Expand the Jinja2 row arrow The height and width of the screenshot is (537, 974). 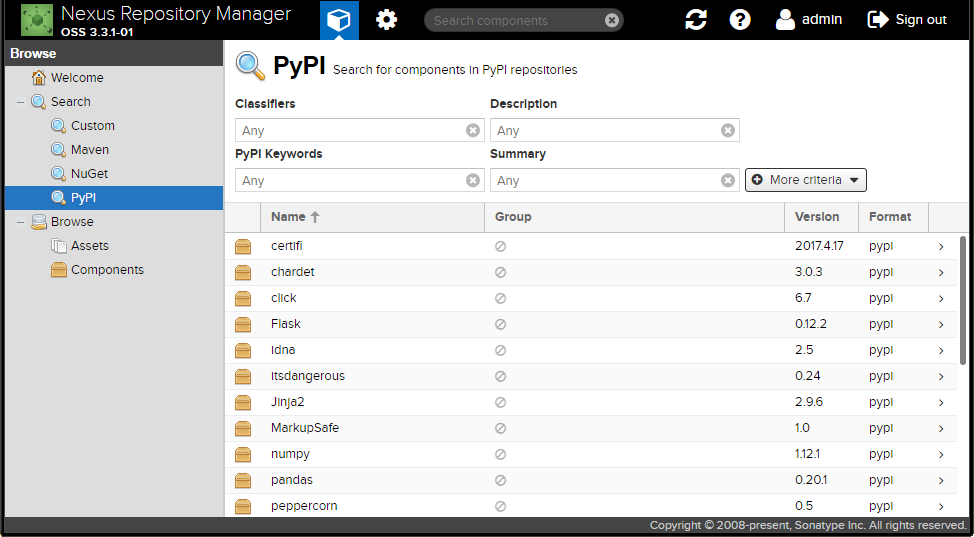(x=941, y=403)
